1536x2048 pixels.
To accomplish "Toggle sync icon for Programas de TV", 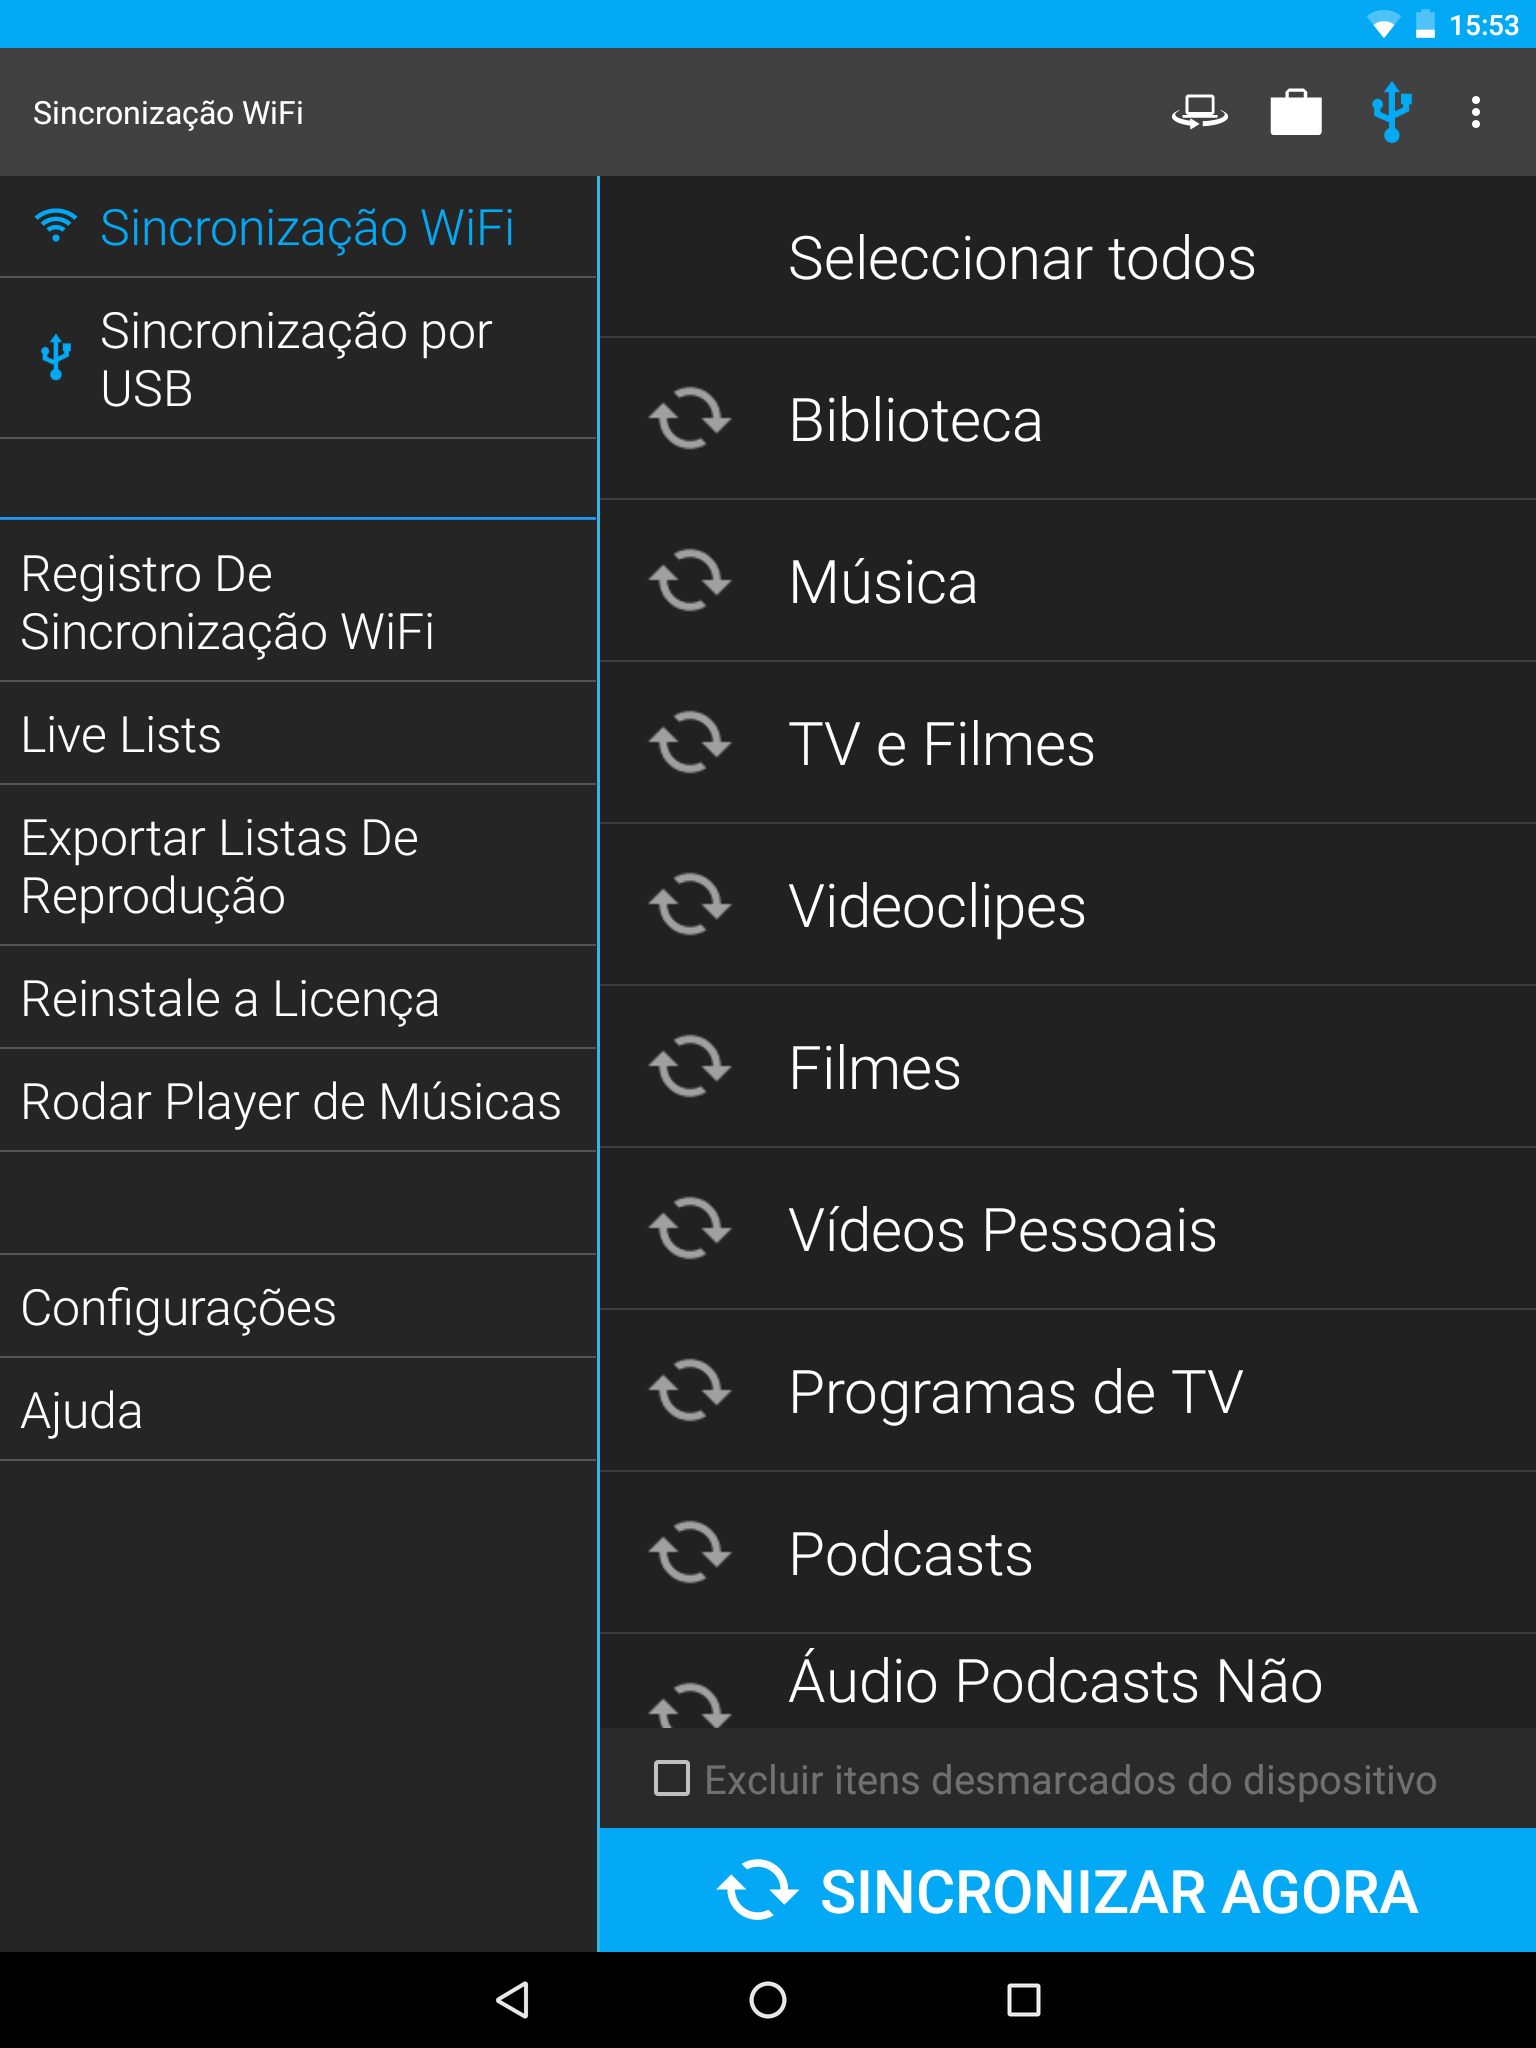I will coord(690,1391).
